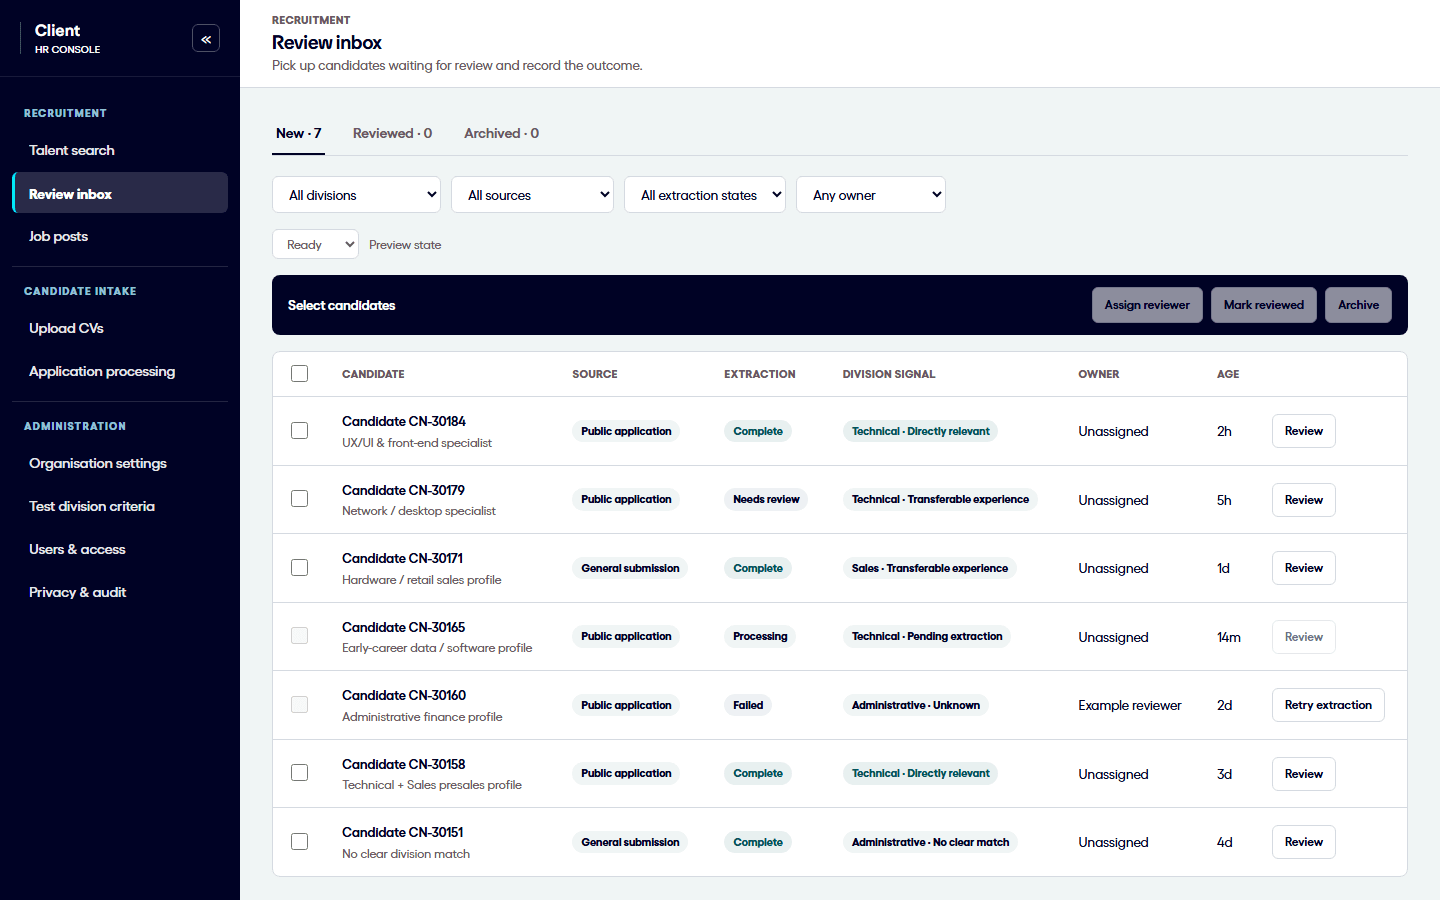This screenshot has height=900, width=1440.
Task: Click the Processing extraction badge
Action: click(x=760, y=636)
